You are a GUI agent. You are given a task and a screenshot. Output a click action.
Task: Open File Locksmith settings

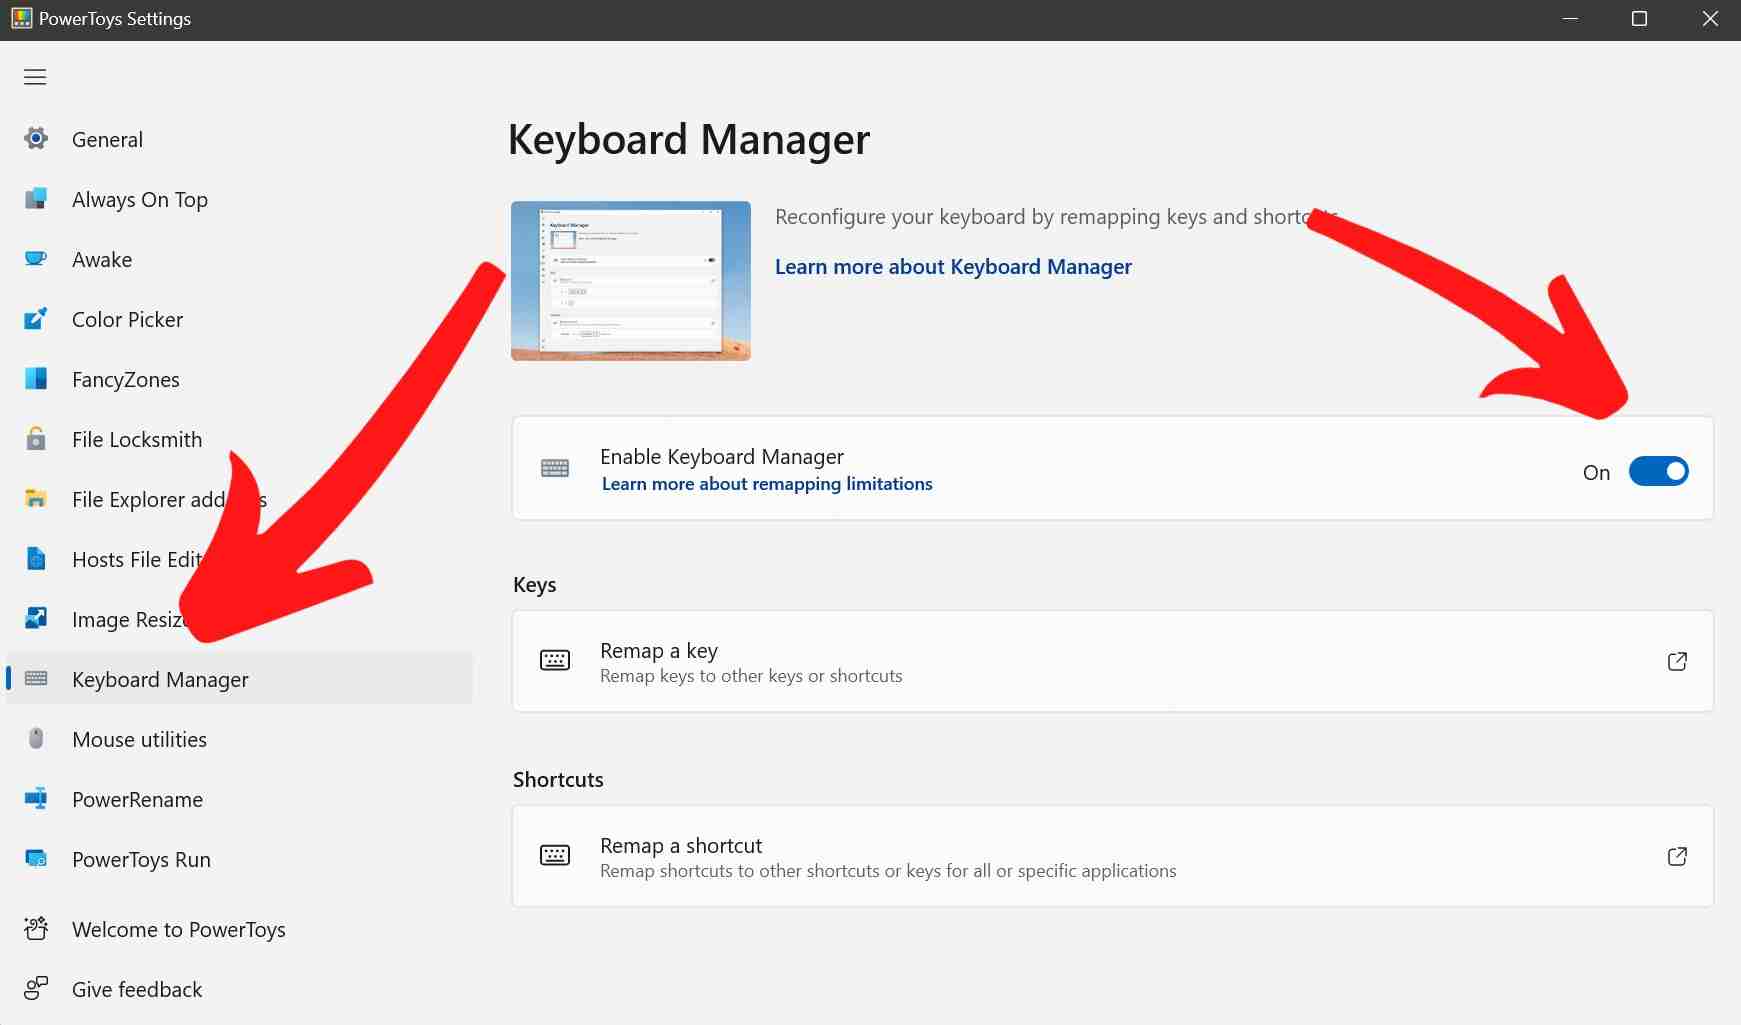coord(240,439)
